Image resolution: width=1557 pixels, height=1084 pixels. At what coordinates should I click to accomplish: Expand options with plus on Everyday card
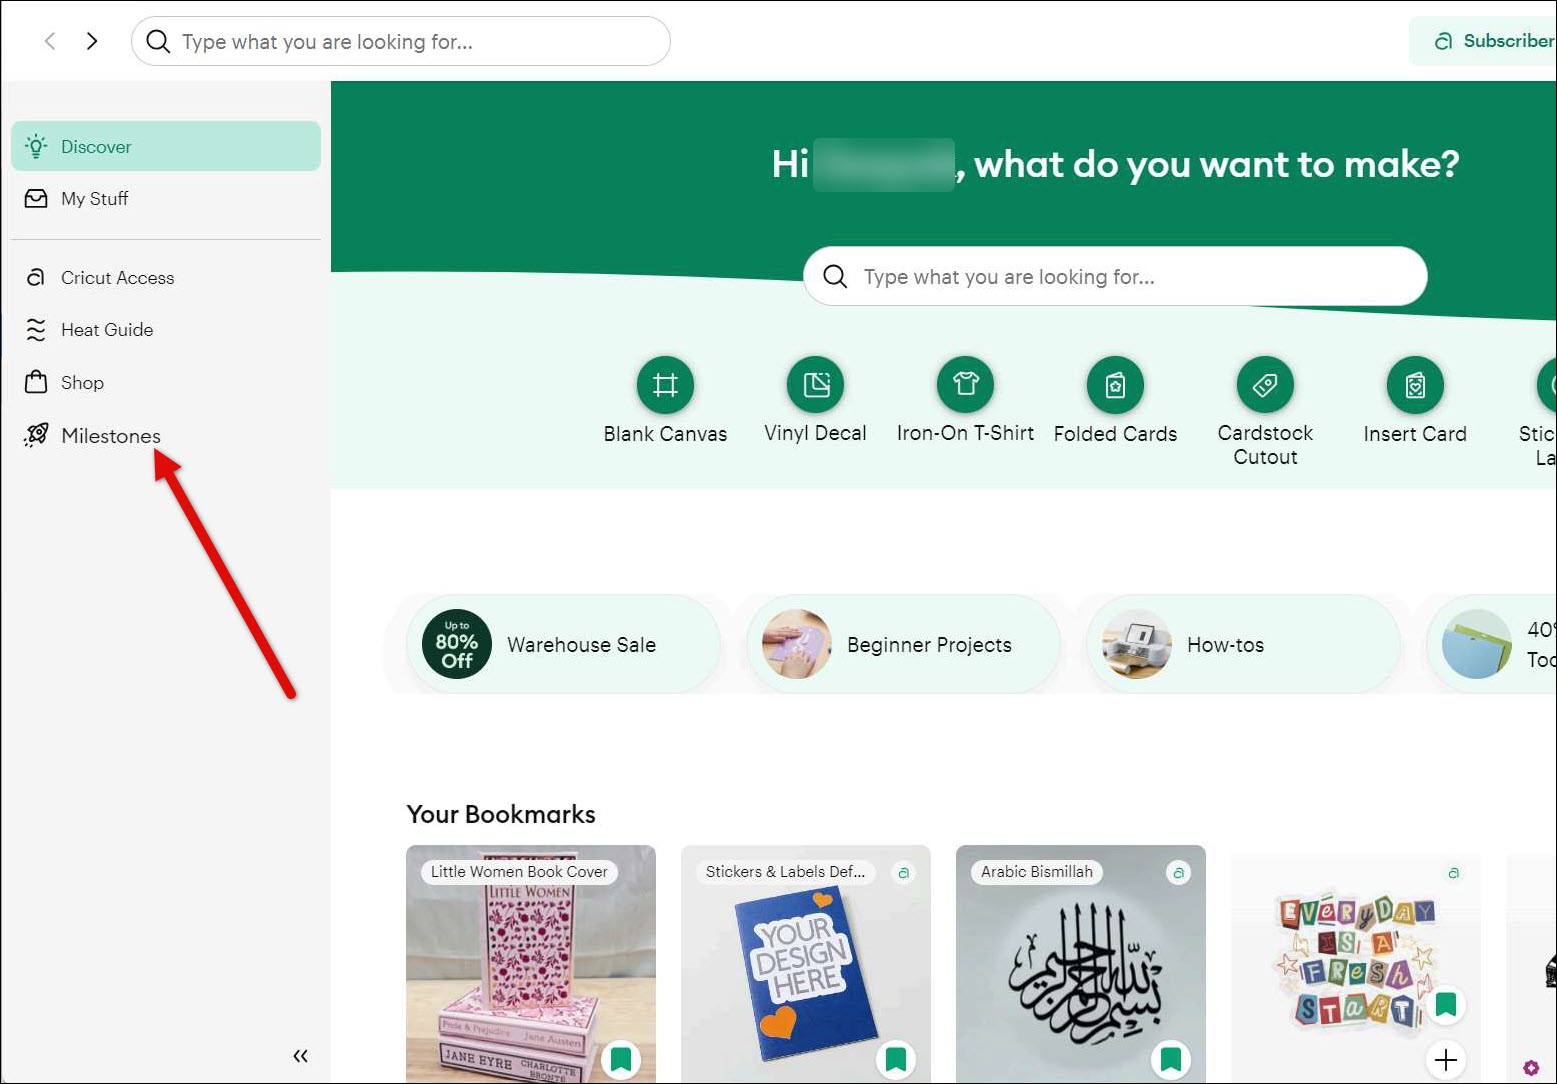pos(1445,1059)
